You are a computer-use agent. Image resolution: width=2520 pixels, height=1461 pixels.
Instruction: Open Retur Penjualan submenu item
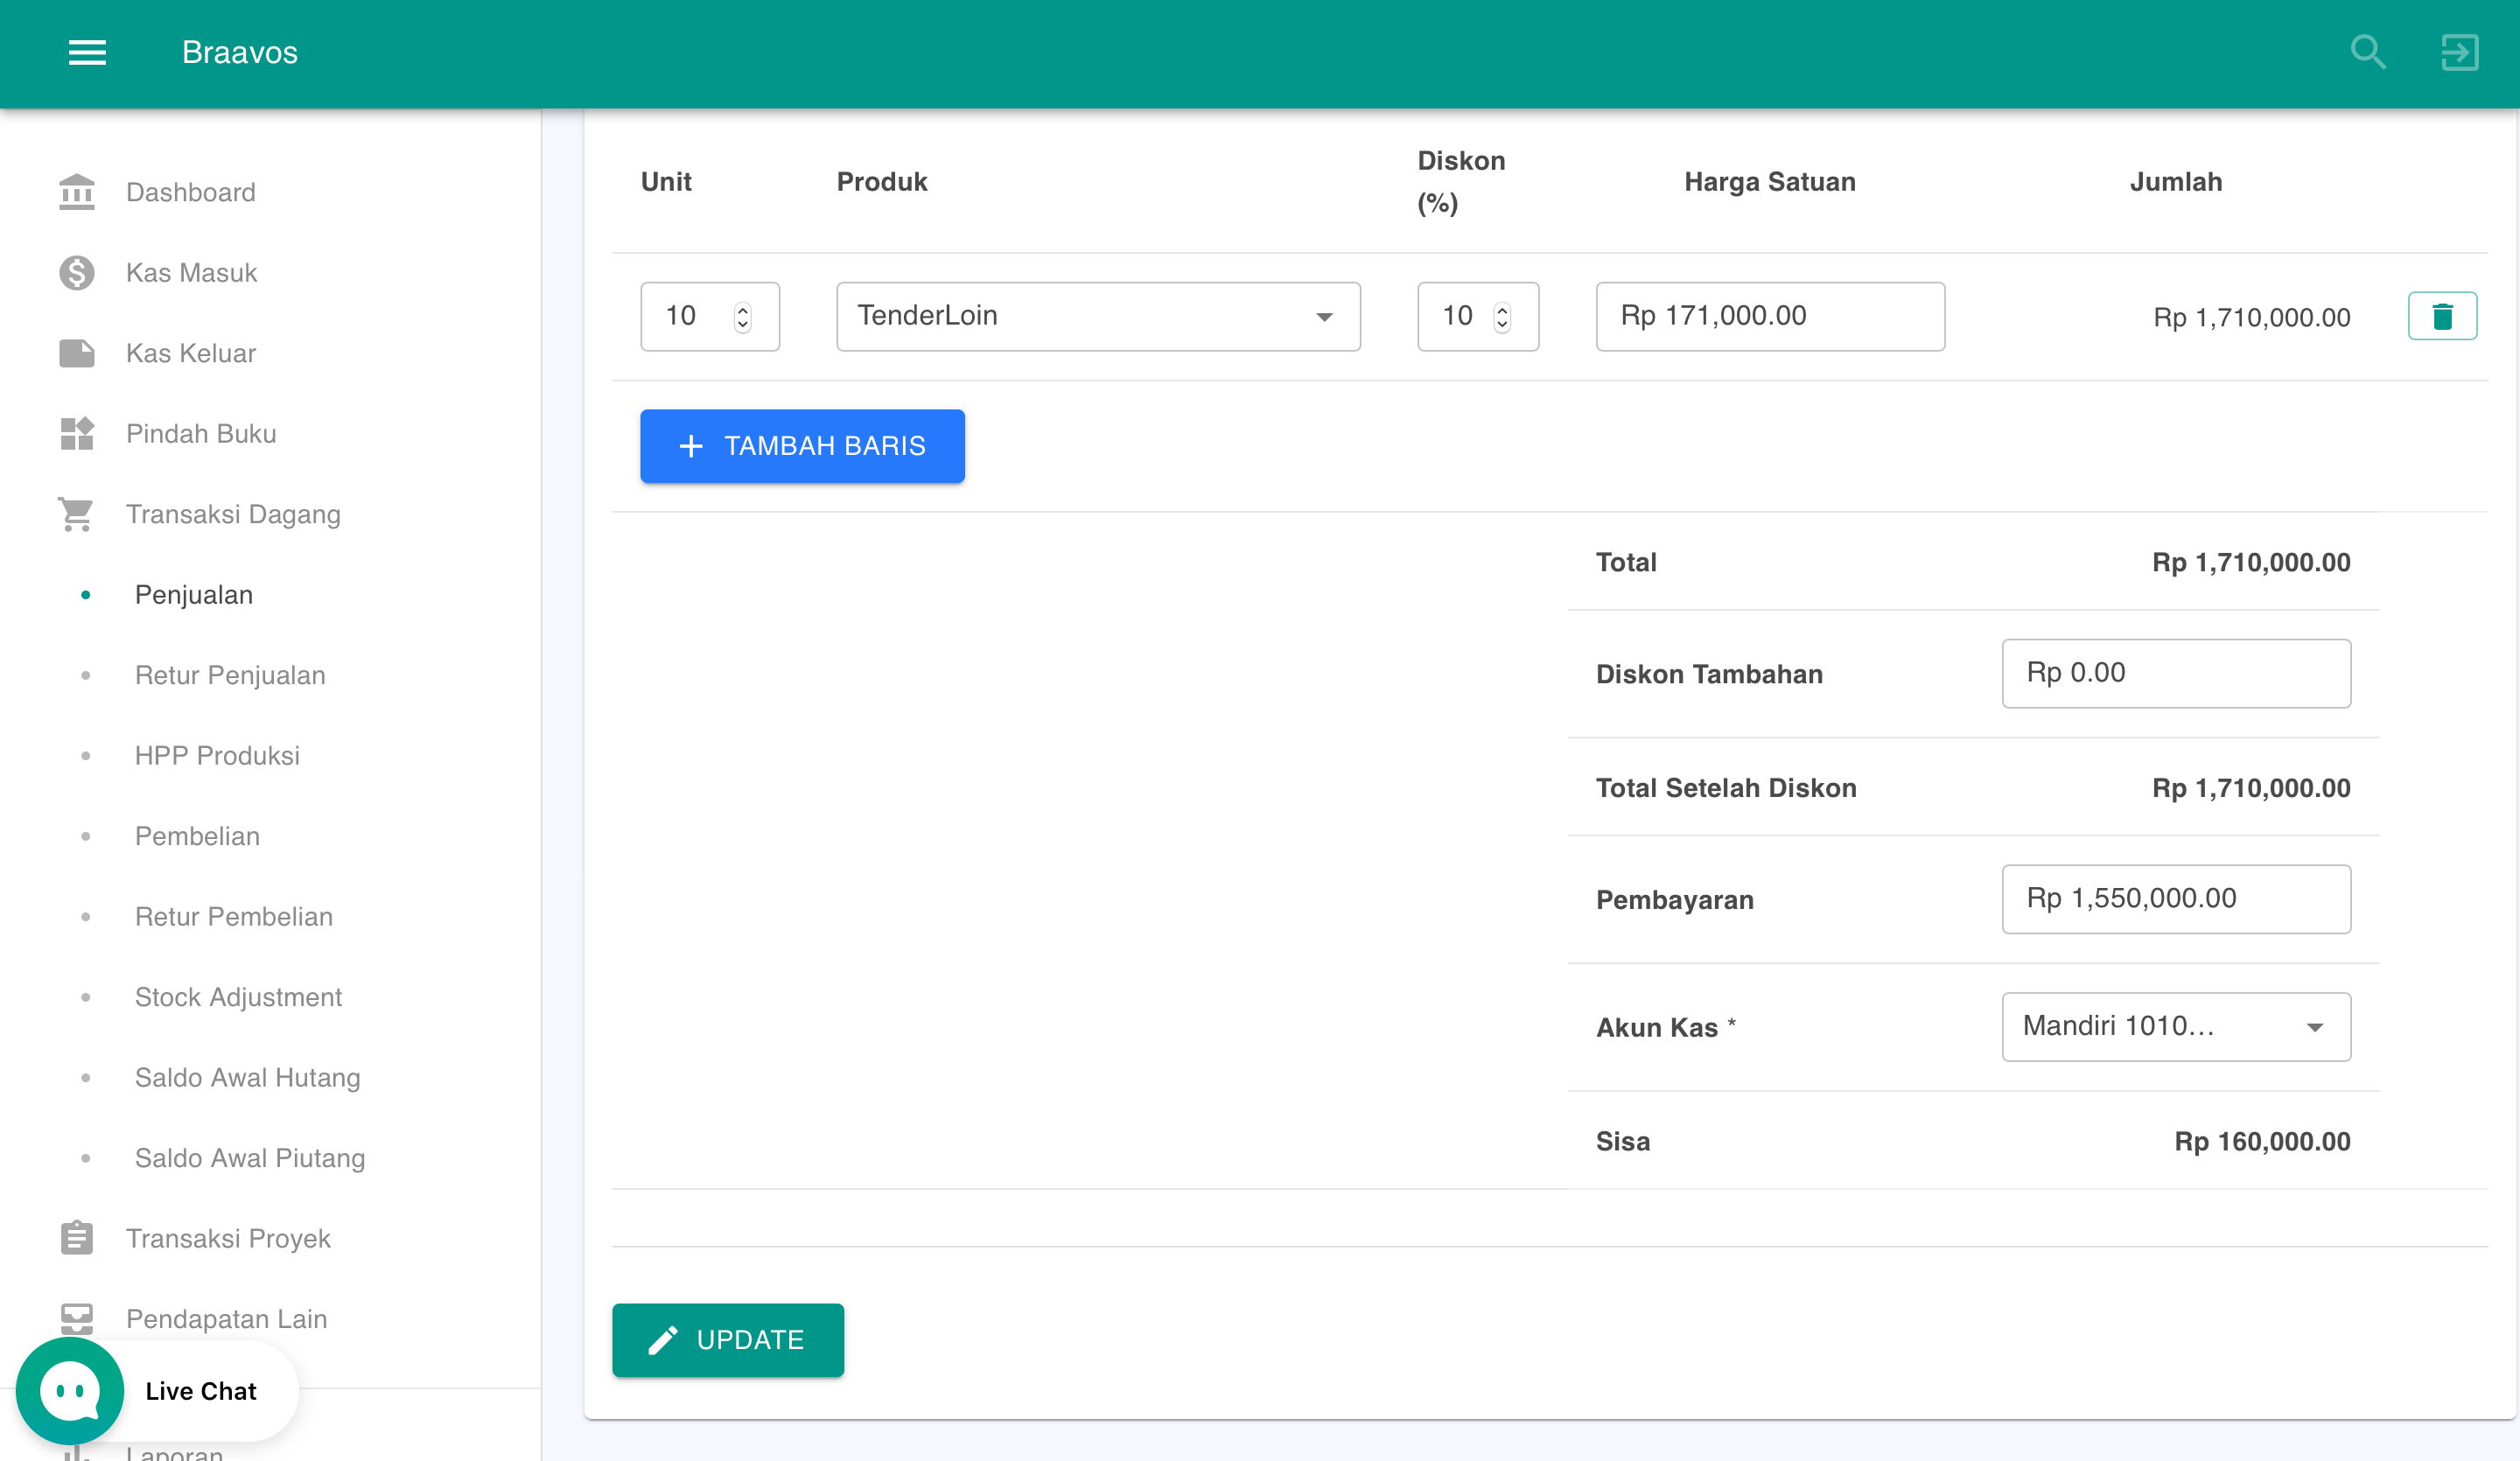click(x=230, y=675)
